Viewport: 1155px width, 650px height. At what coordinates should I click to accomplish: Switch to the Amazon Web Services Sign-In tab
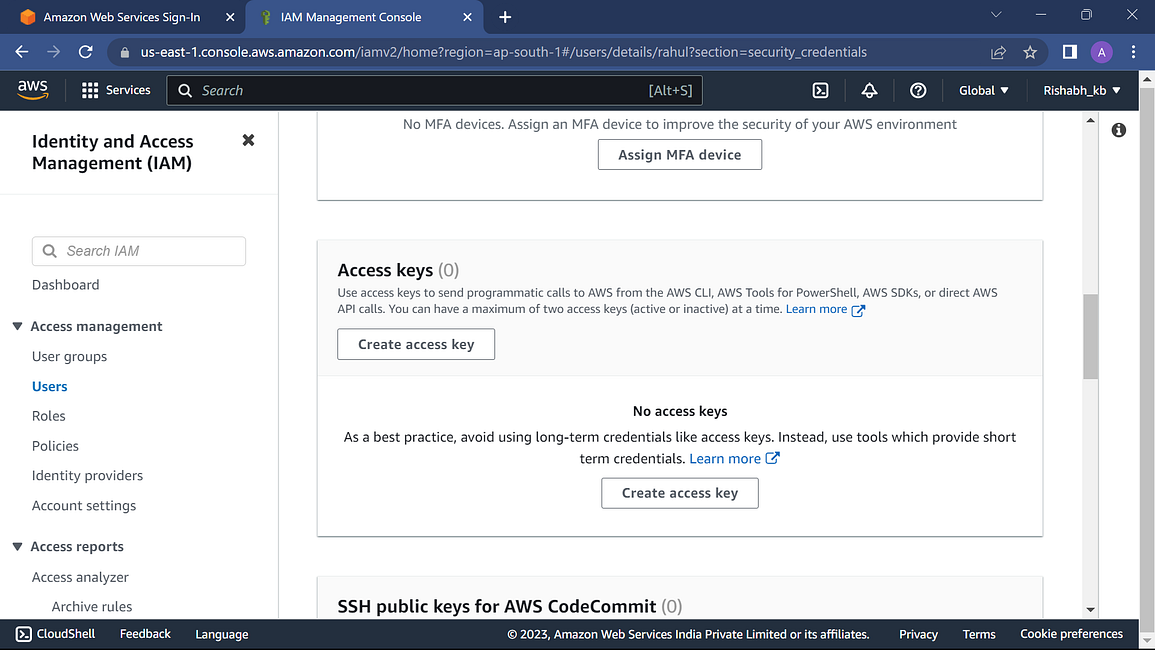click(122, 17)
